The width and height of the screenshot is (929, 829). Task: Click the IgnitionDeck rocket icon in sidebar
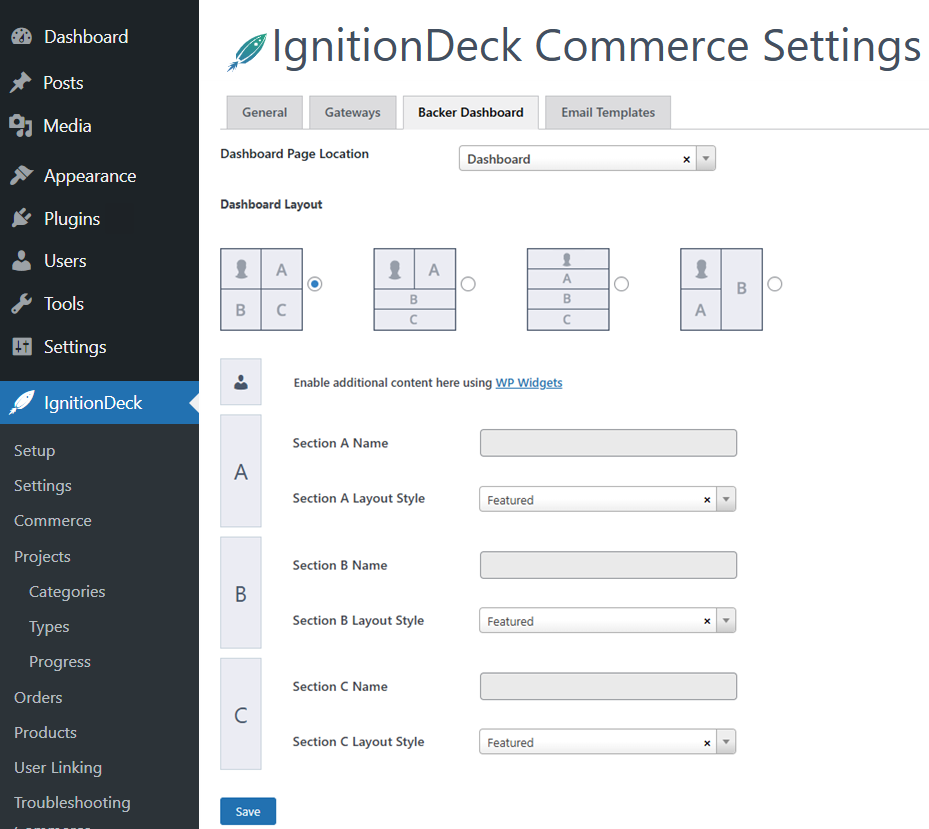pyautogui.click(x=22, y=403)
